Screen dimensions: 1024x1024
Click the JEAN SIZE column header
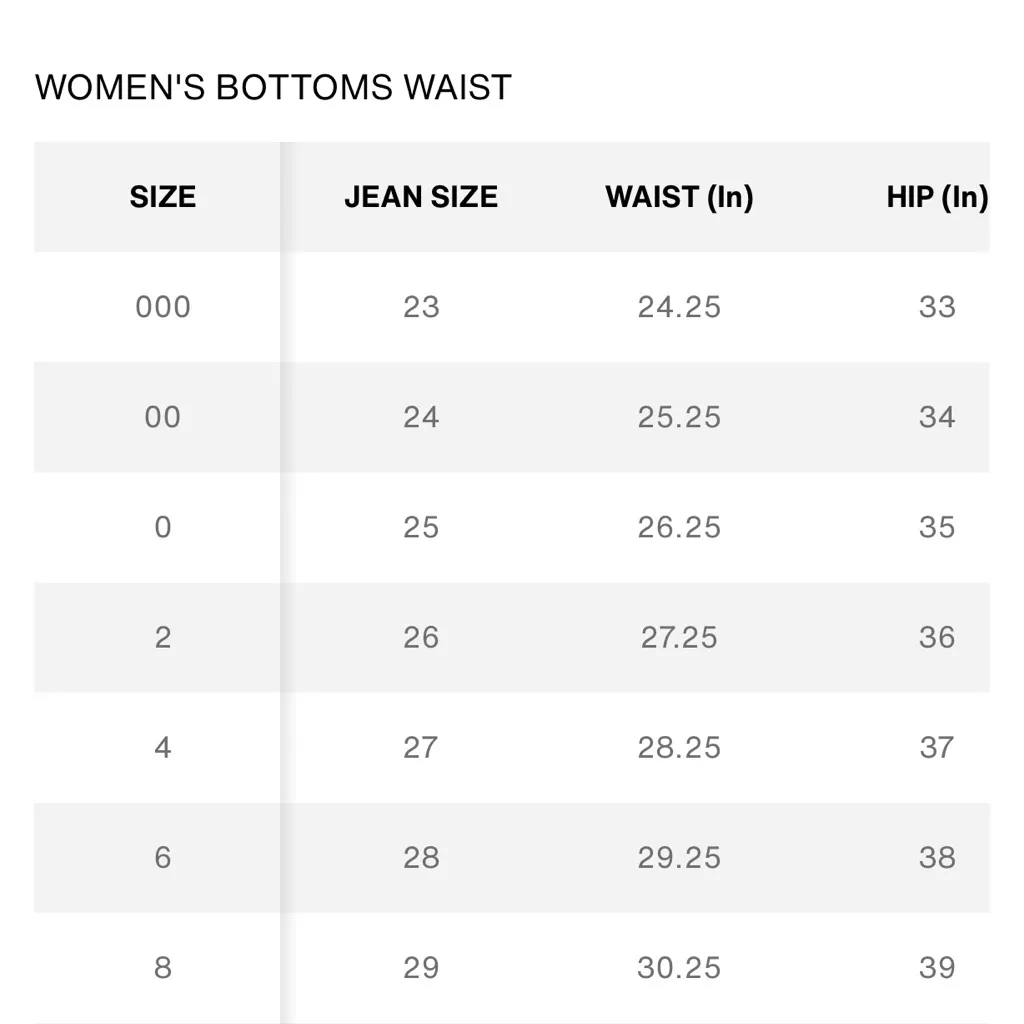point(421,197)
